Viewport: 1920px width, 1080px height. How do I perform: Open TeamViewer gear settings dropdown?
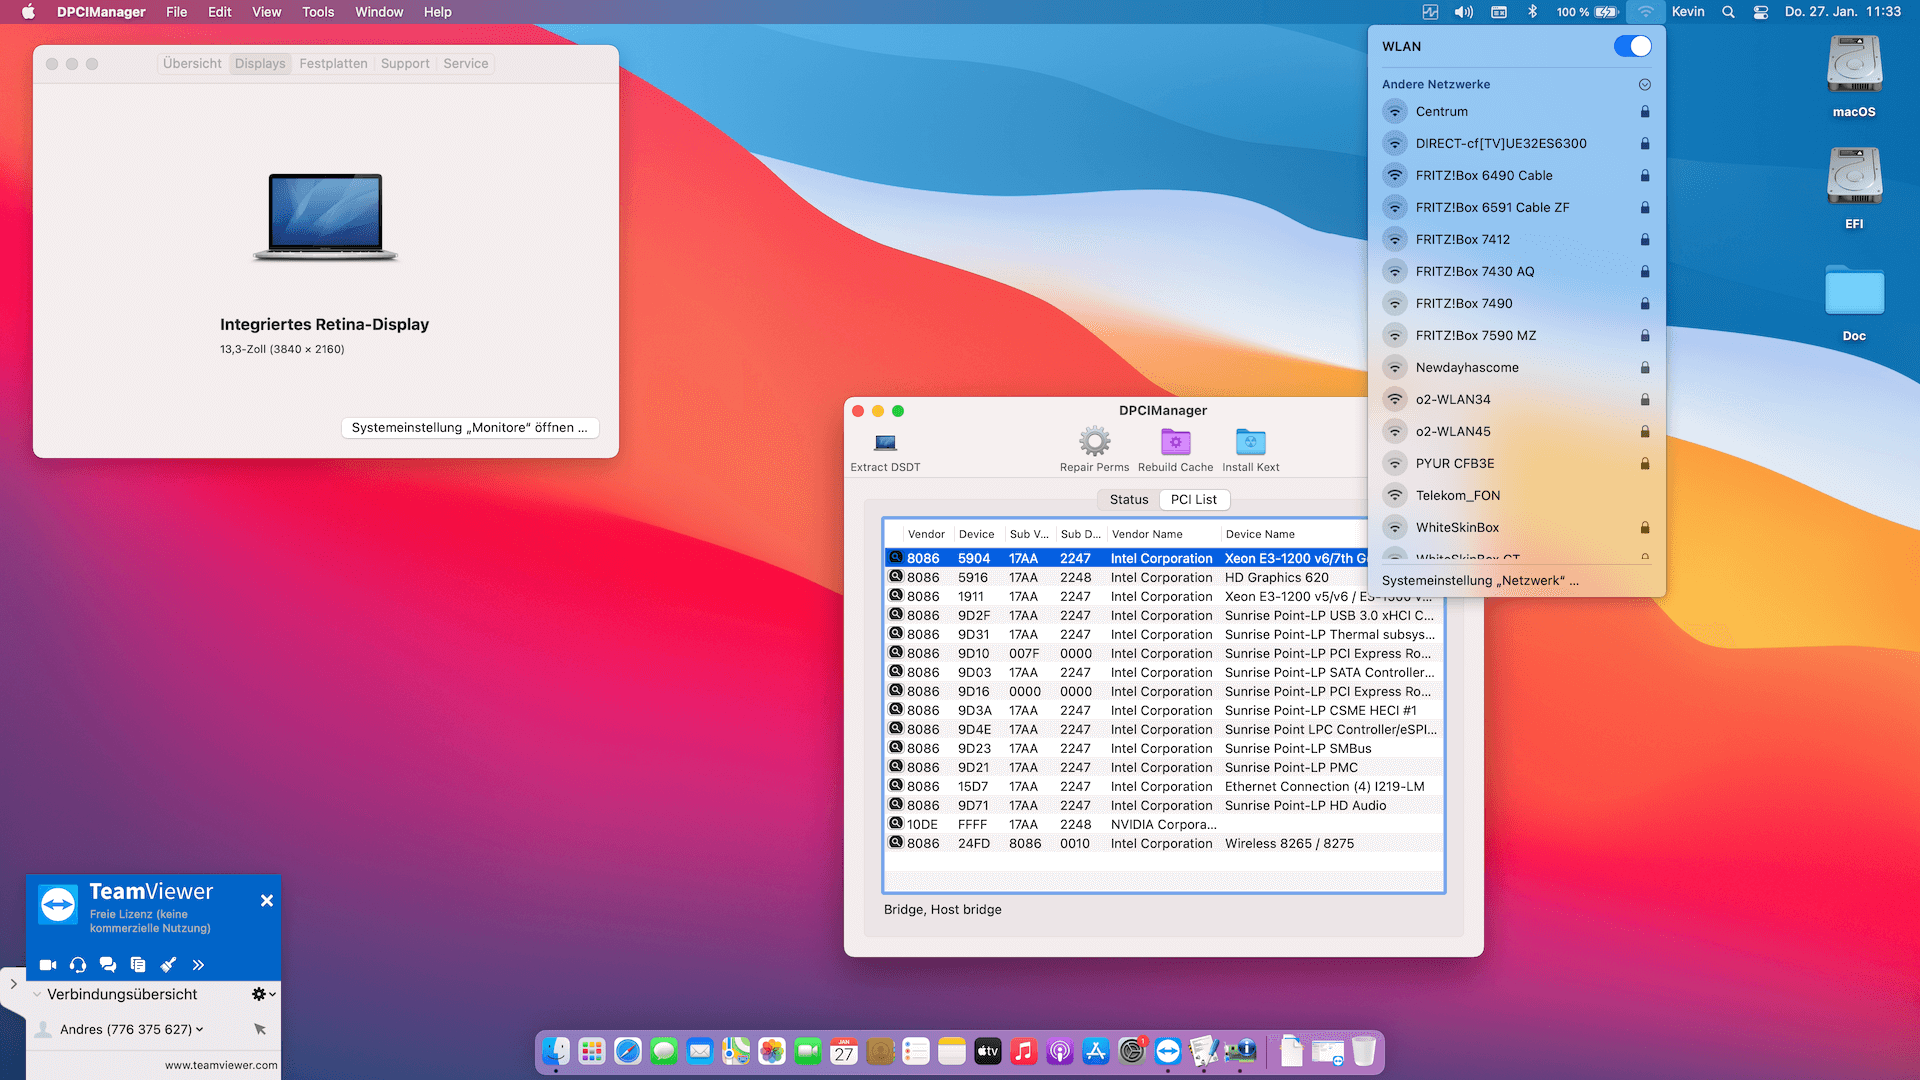pos(263,995)
